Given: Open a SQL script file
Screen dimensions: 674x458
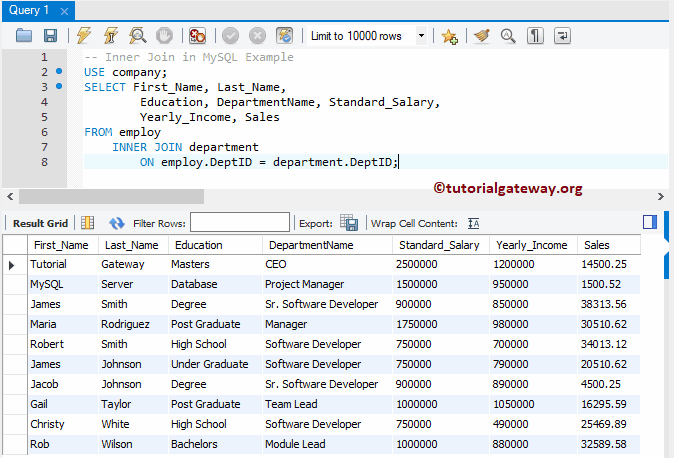Looking at the screenshot, I should click(24, 35).
